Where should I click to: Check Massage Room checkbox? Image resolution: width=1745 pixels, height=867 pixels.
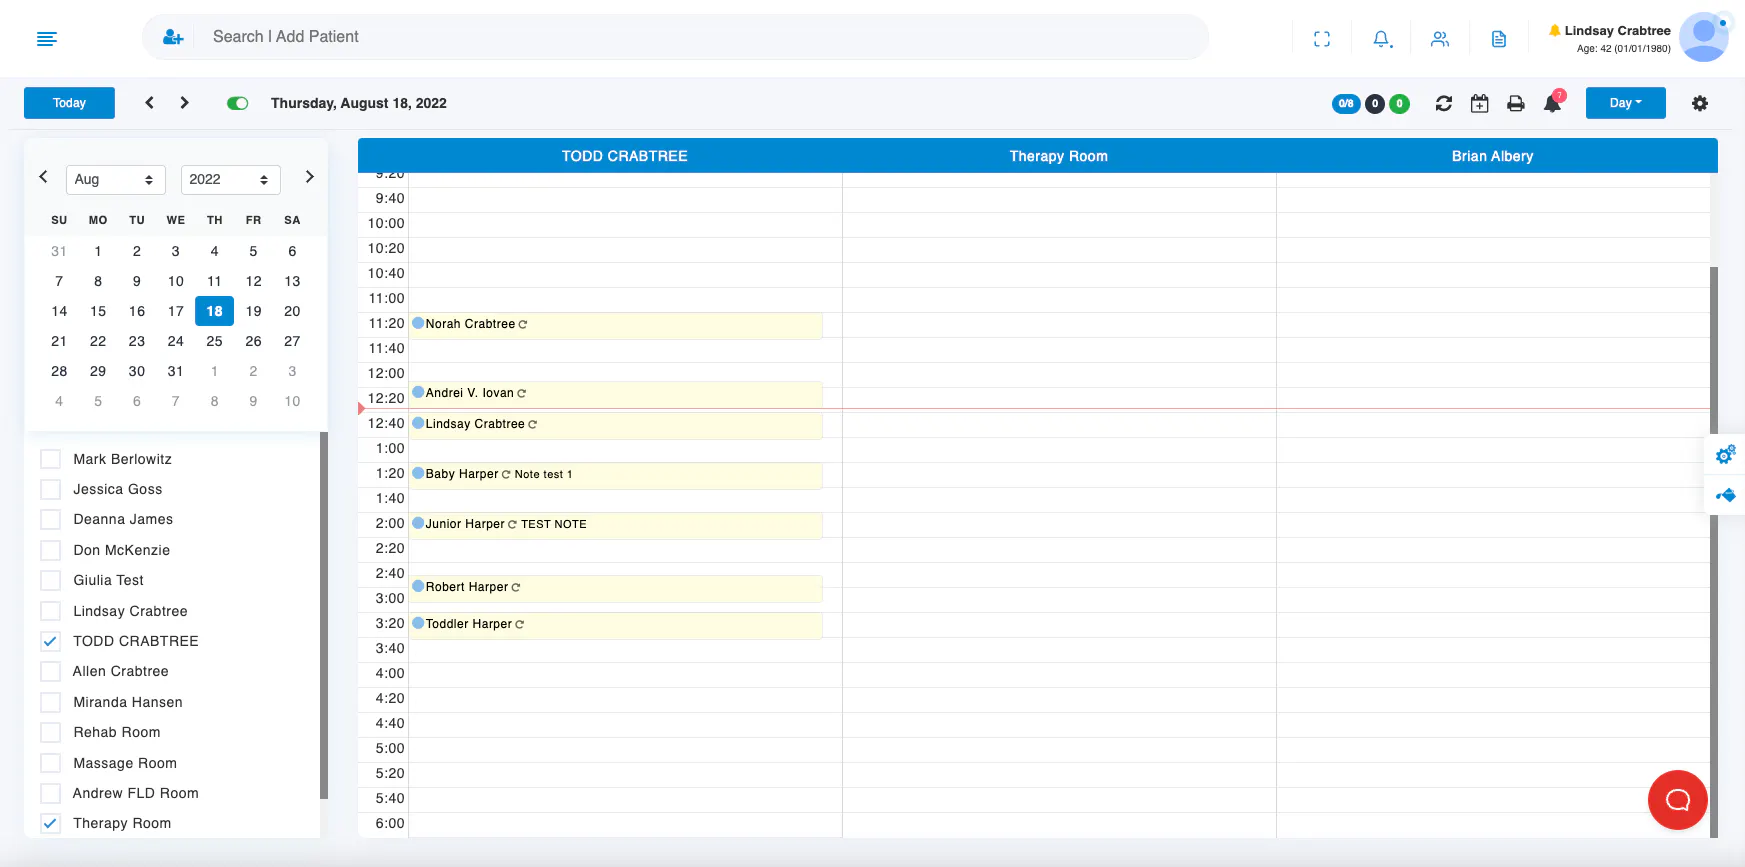(50, 763)
